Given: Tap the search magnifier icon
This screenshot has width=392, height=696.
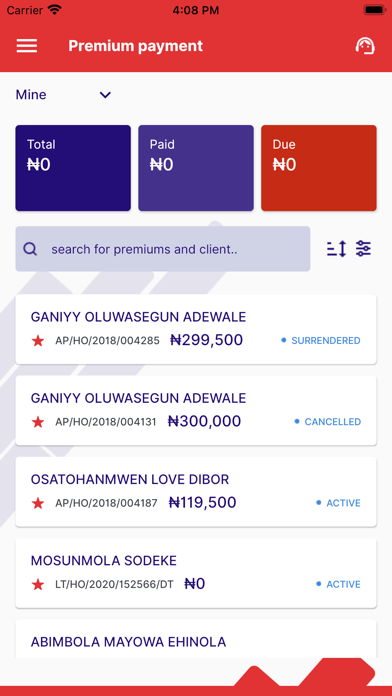Looking at the screenshot, I should 30,249.
